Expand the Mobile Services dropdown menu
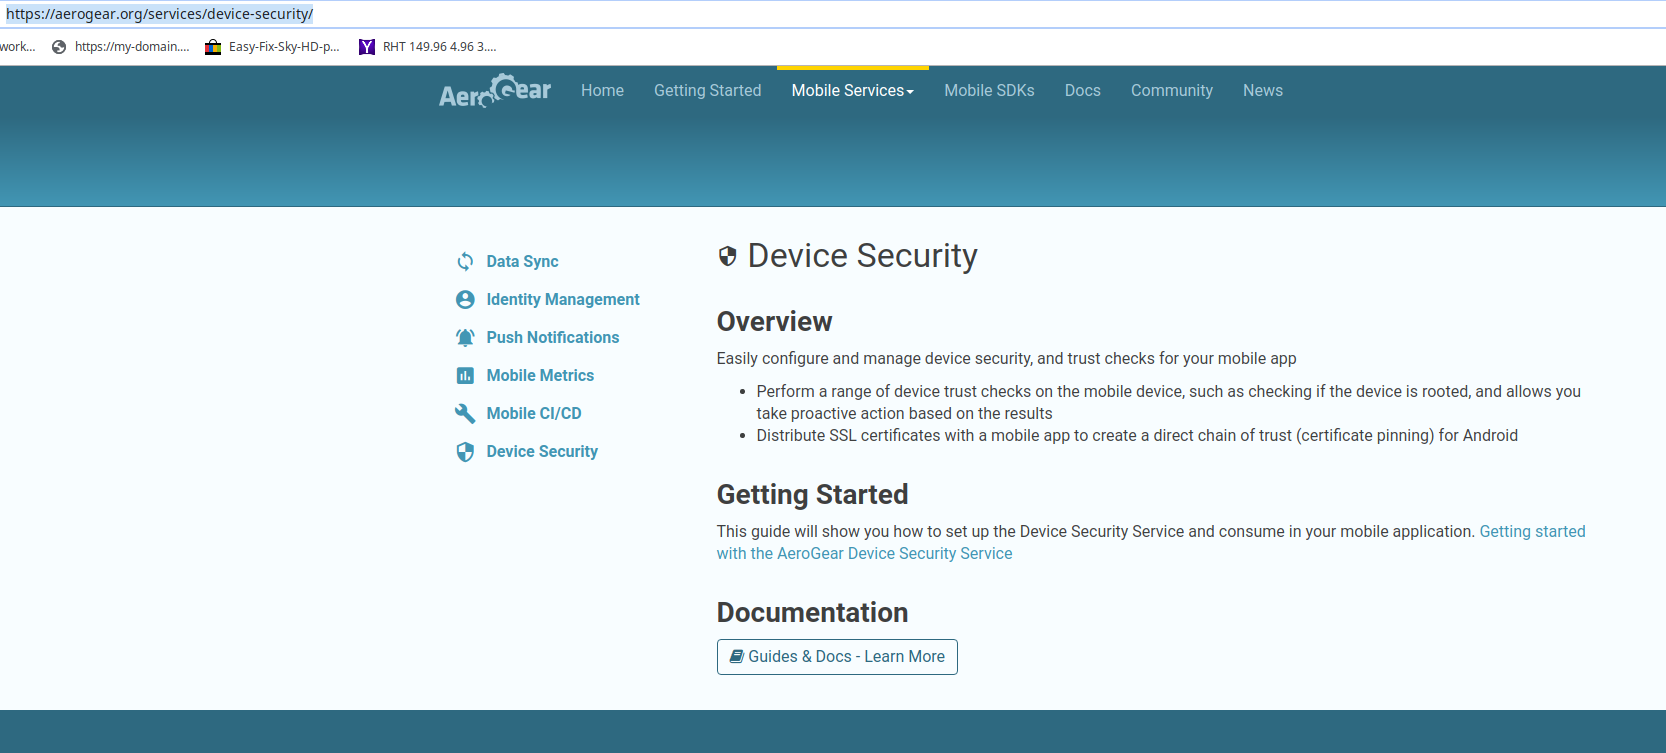Screen dimensions: 1666x753 click(x=853, y=90)
